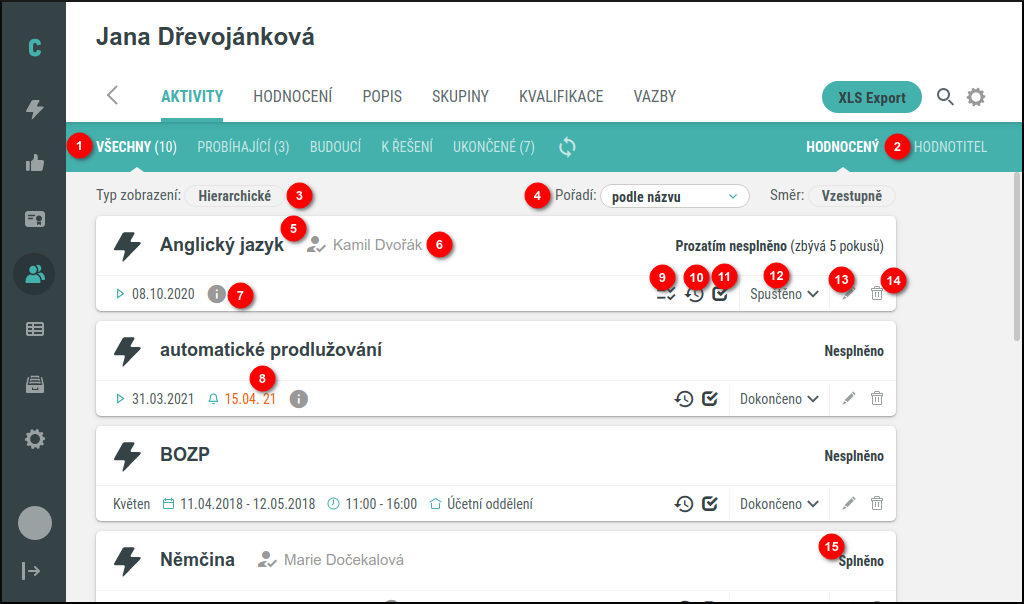Open the 'podle názvu' sorting dropdown
Screen dimensions: 1024x604
(x=675, y=196)
